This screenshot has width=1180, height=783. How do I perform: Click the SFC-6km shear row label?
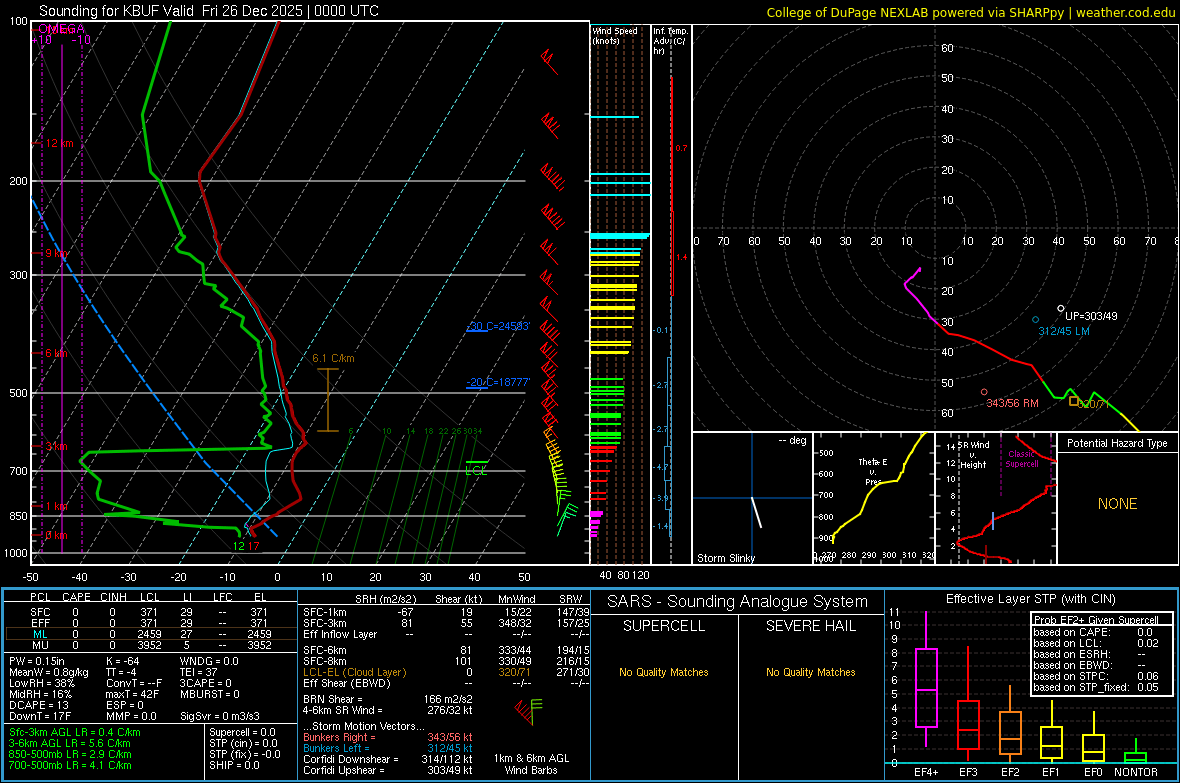click(x=325, y=650)
